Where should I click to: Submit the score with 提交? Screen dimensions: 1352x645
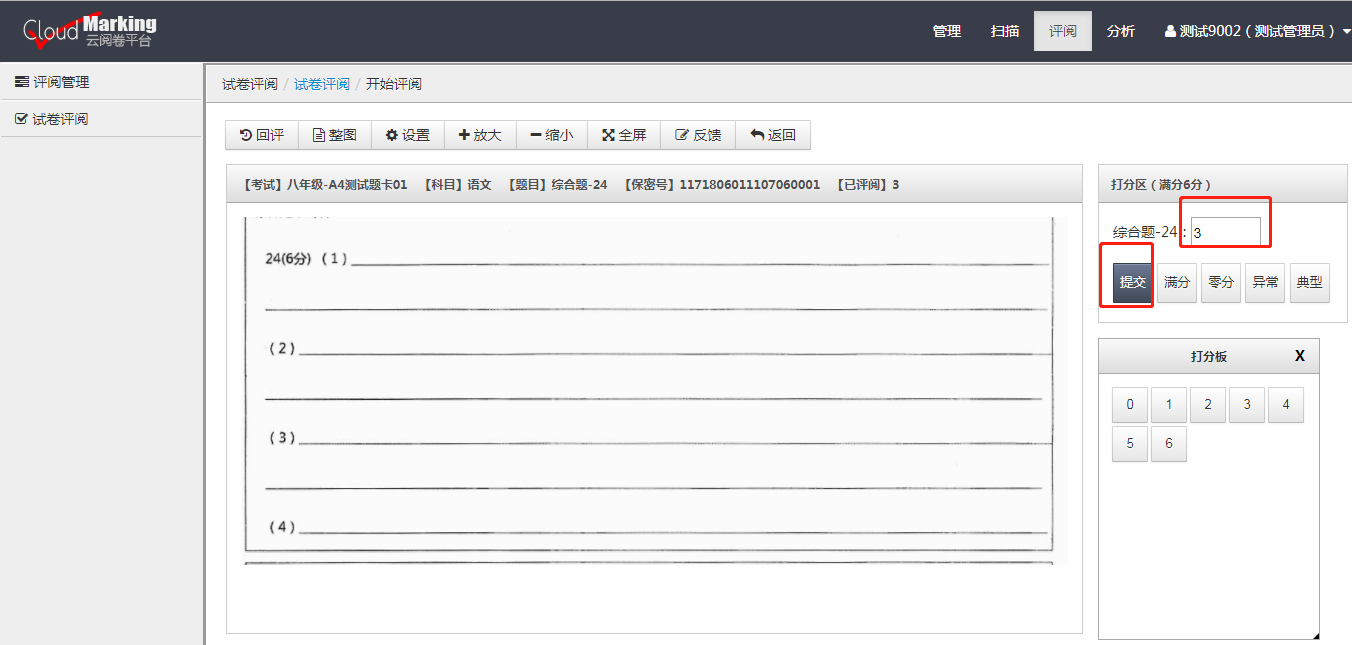pos(1131,282)
